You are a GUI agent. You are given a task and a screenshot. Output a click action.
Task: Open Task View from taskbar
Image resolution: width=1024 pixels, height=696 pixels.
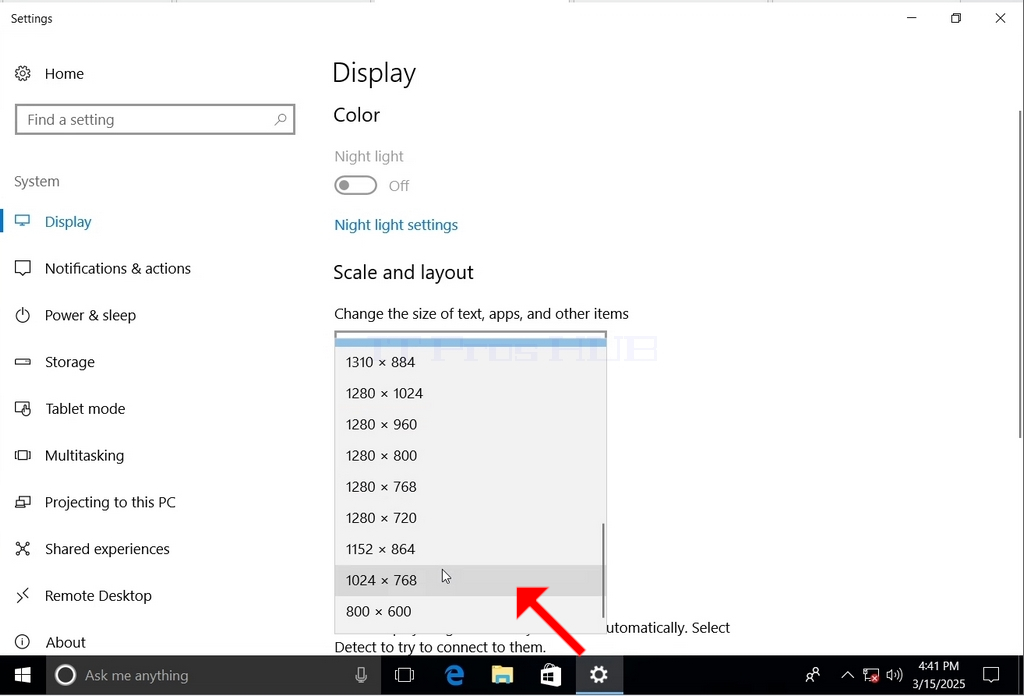tap(405, 675)
